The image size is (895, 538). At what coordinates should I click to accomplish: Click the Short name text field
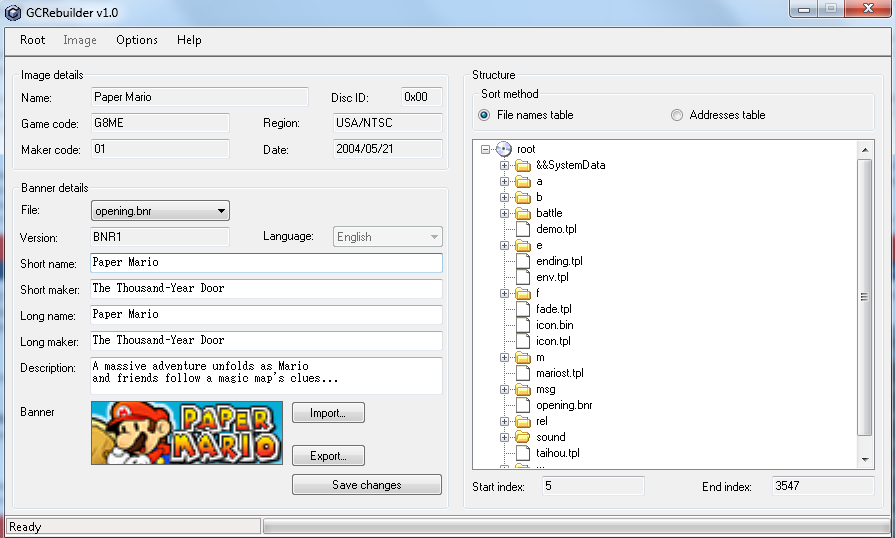[266, 263]
